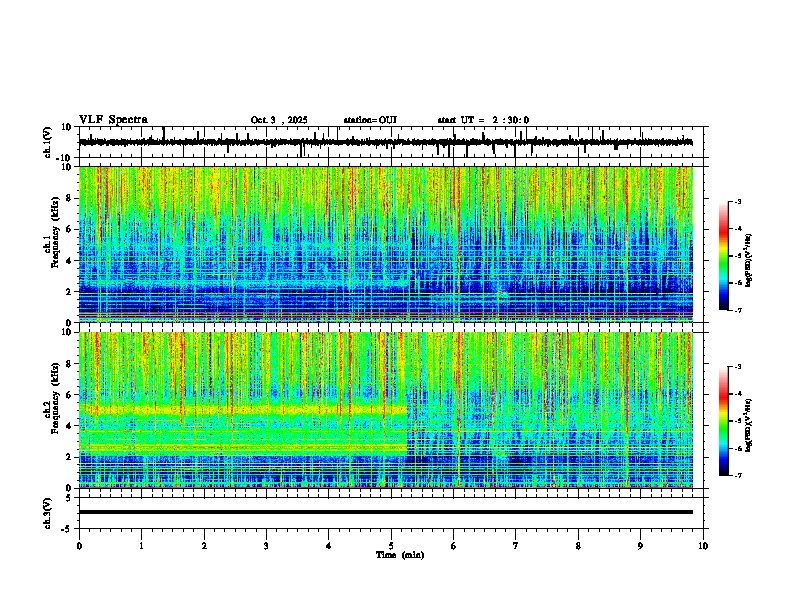The image size is (792, 612).
Task: Click the "2" kHz tick on ch.1 frequency axis
Action: tap(70, 291)
